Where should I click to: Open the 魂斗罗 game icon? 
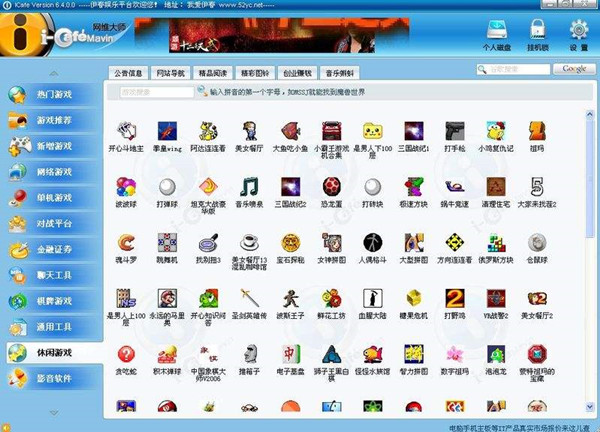[x=126, y=243]
